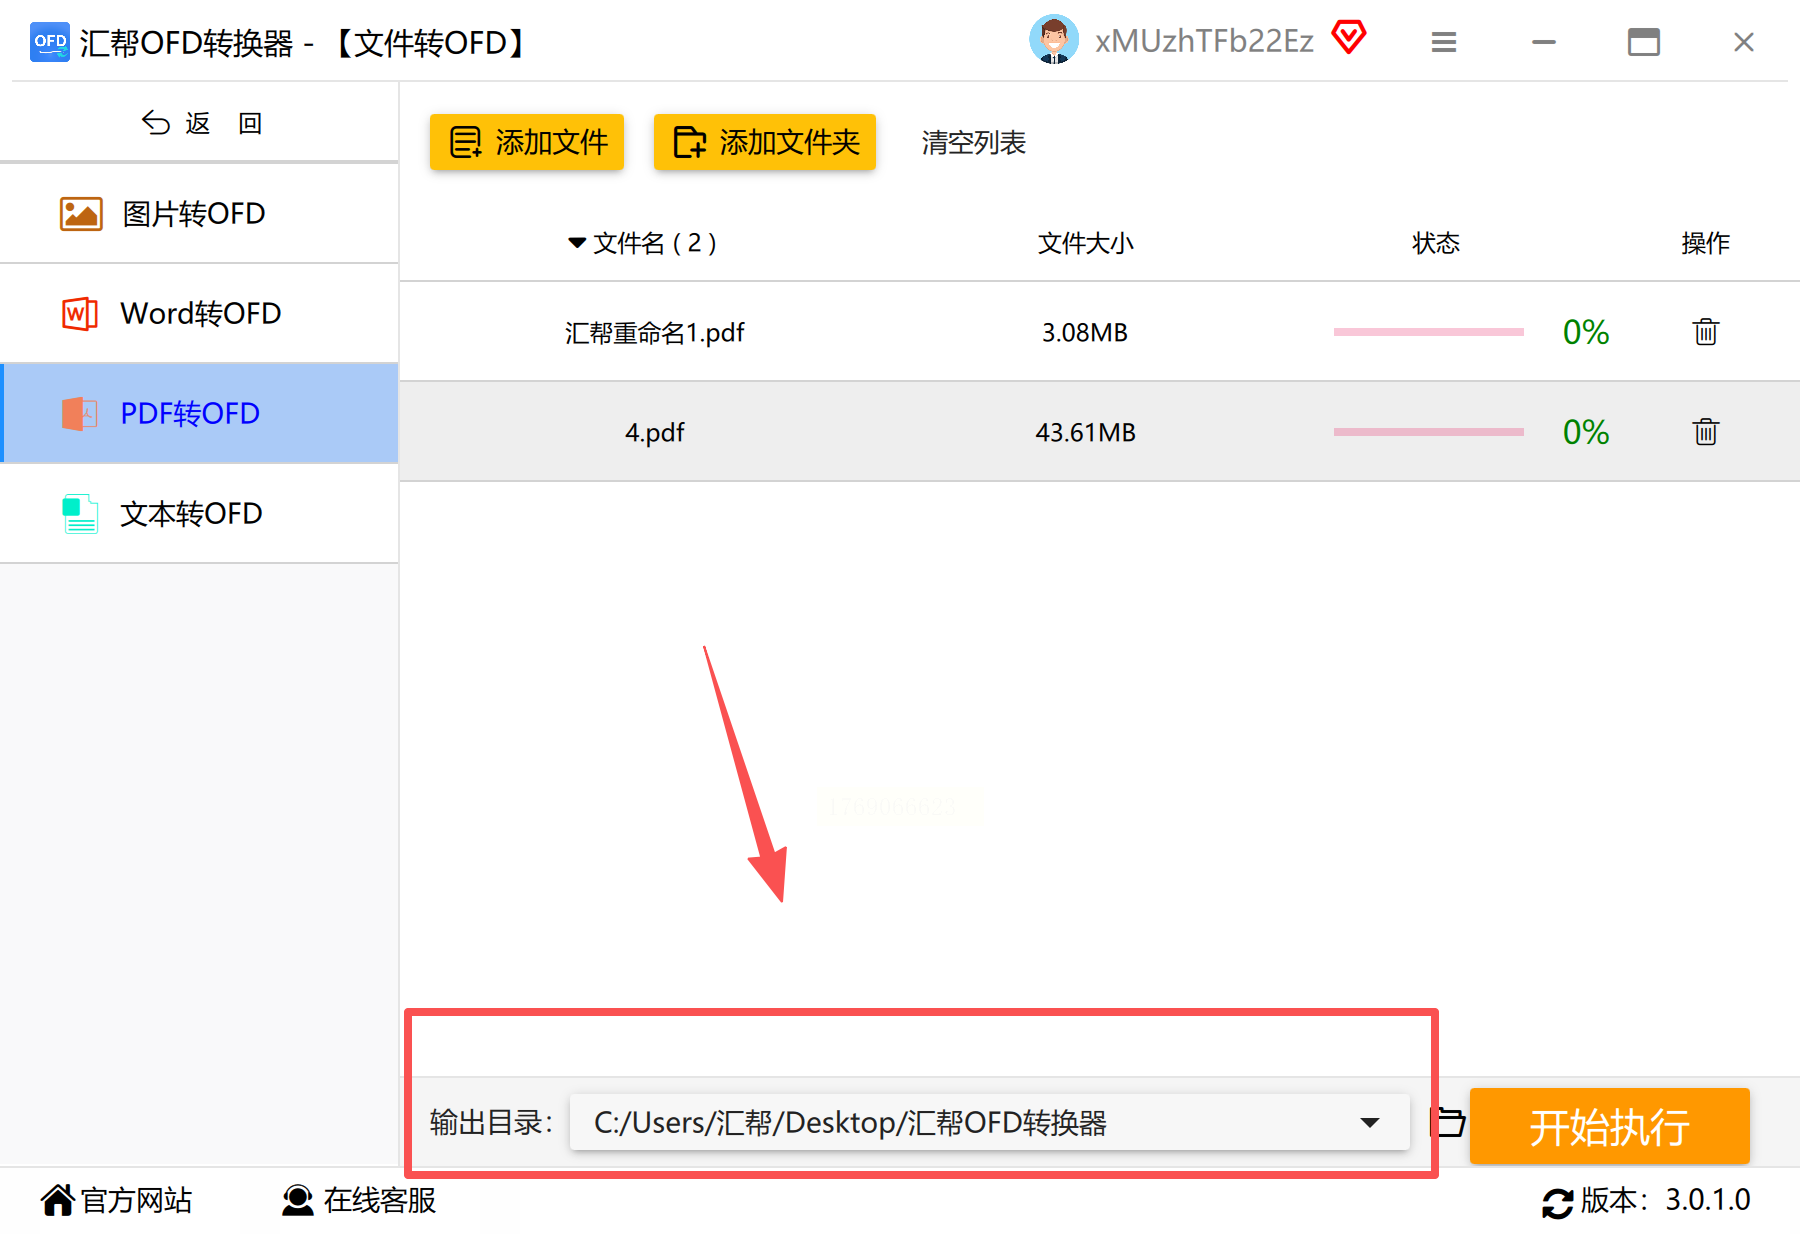Click the 文本转OFD document icon
The height and width of the screenshot is (1234, 1800).
click(x=80, y=514)
